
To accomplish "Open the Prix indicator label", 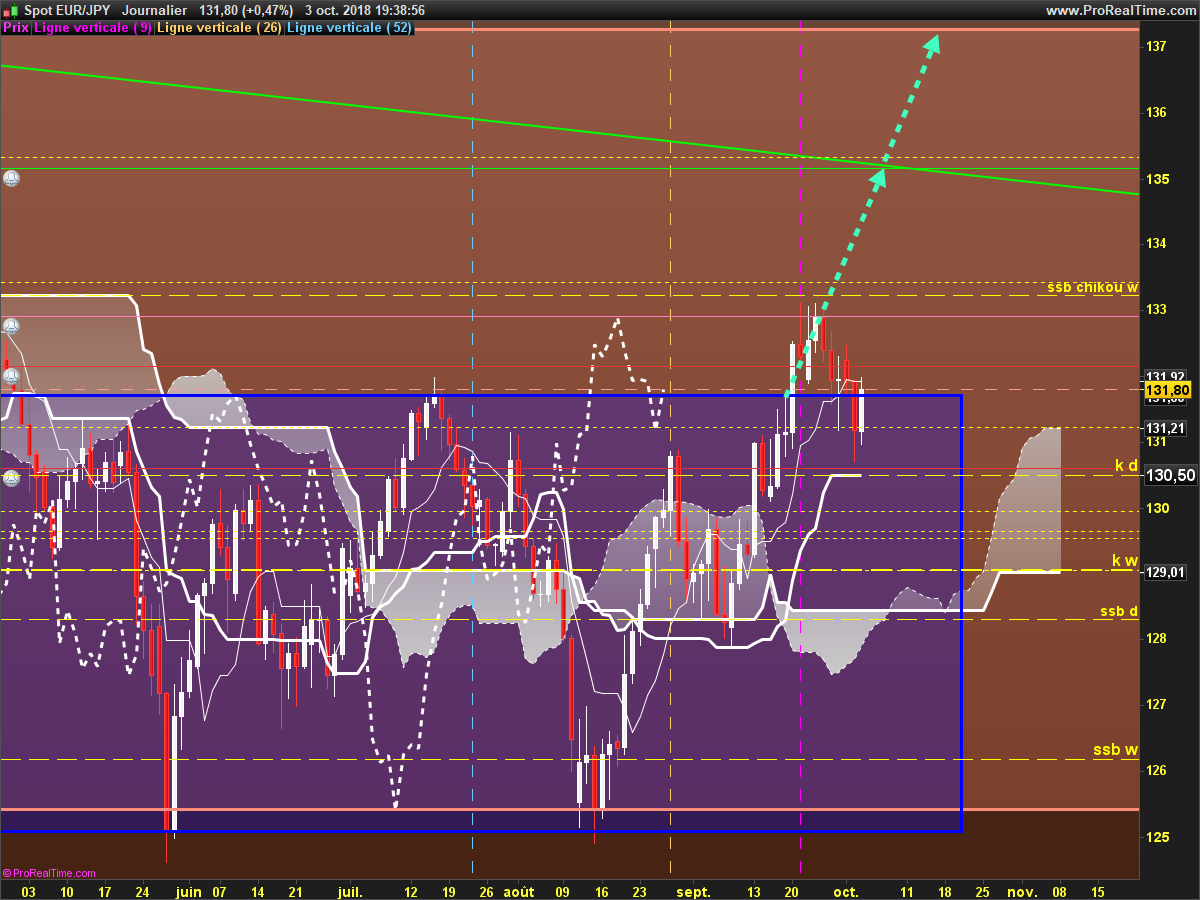I will [x=15, y=28].
